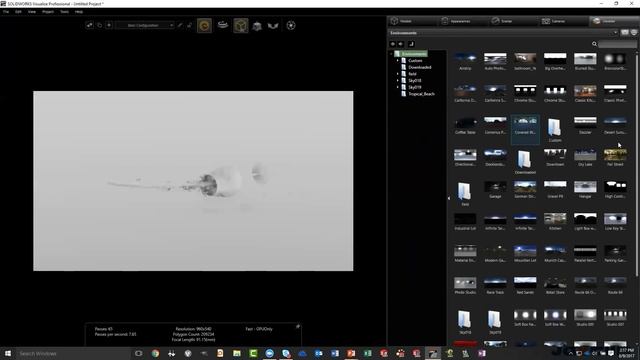Image resolution: width=640 pixels, height=360 pixels.
Task: Click the library forward navigation arrow
Action: (x=400, y=44)
